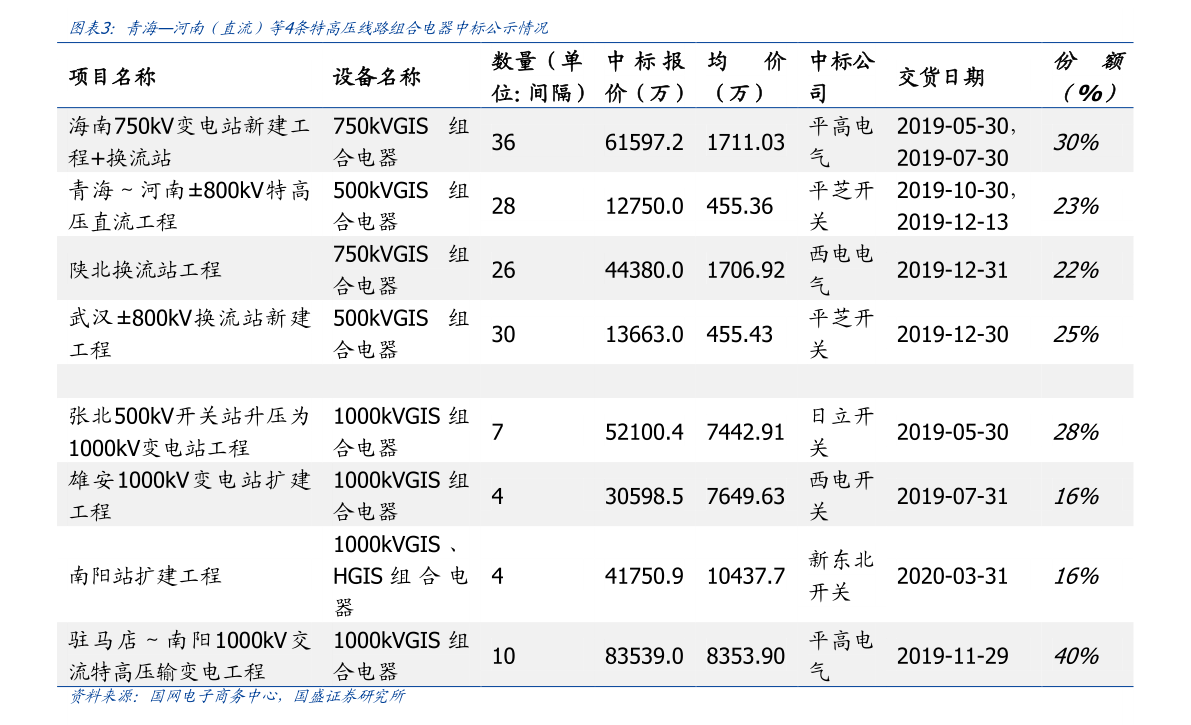Click the table title starting with 图表3
1191x725 pixels.
(308, 28)
